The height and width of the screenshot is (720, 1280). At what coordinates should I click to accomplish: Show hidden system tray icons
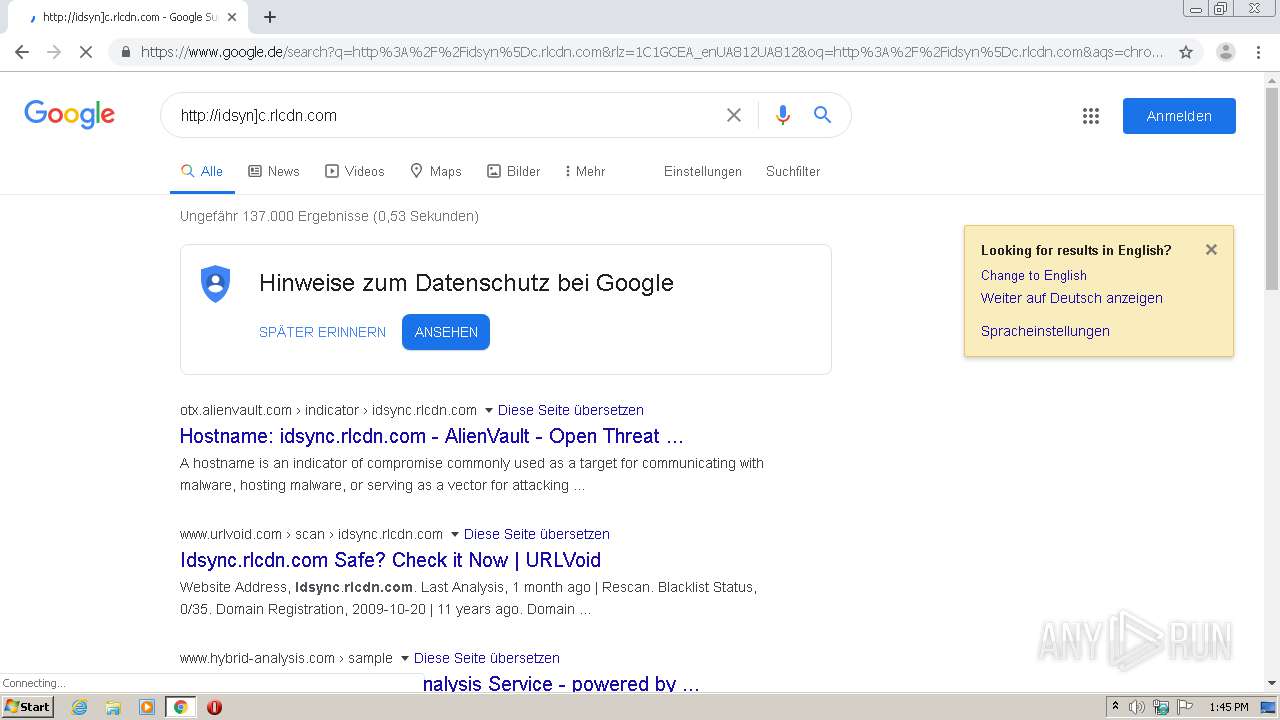(x=1116, y=707)
